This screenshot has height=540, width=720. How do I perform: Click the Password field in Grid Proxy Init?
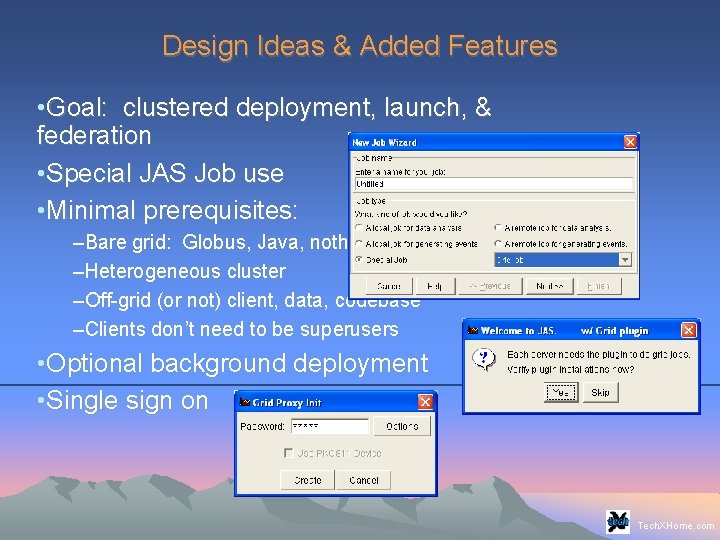point(330,427)
